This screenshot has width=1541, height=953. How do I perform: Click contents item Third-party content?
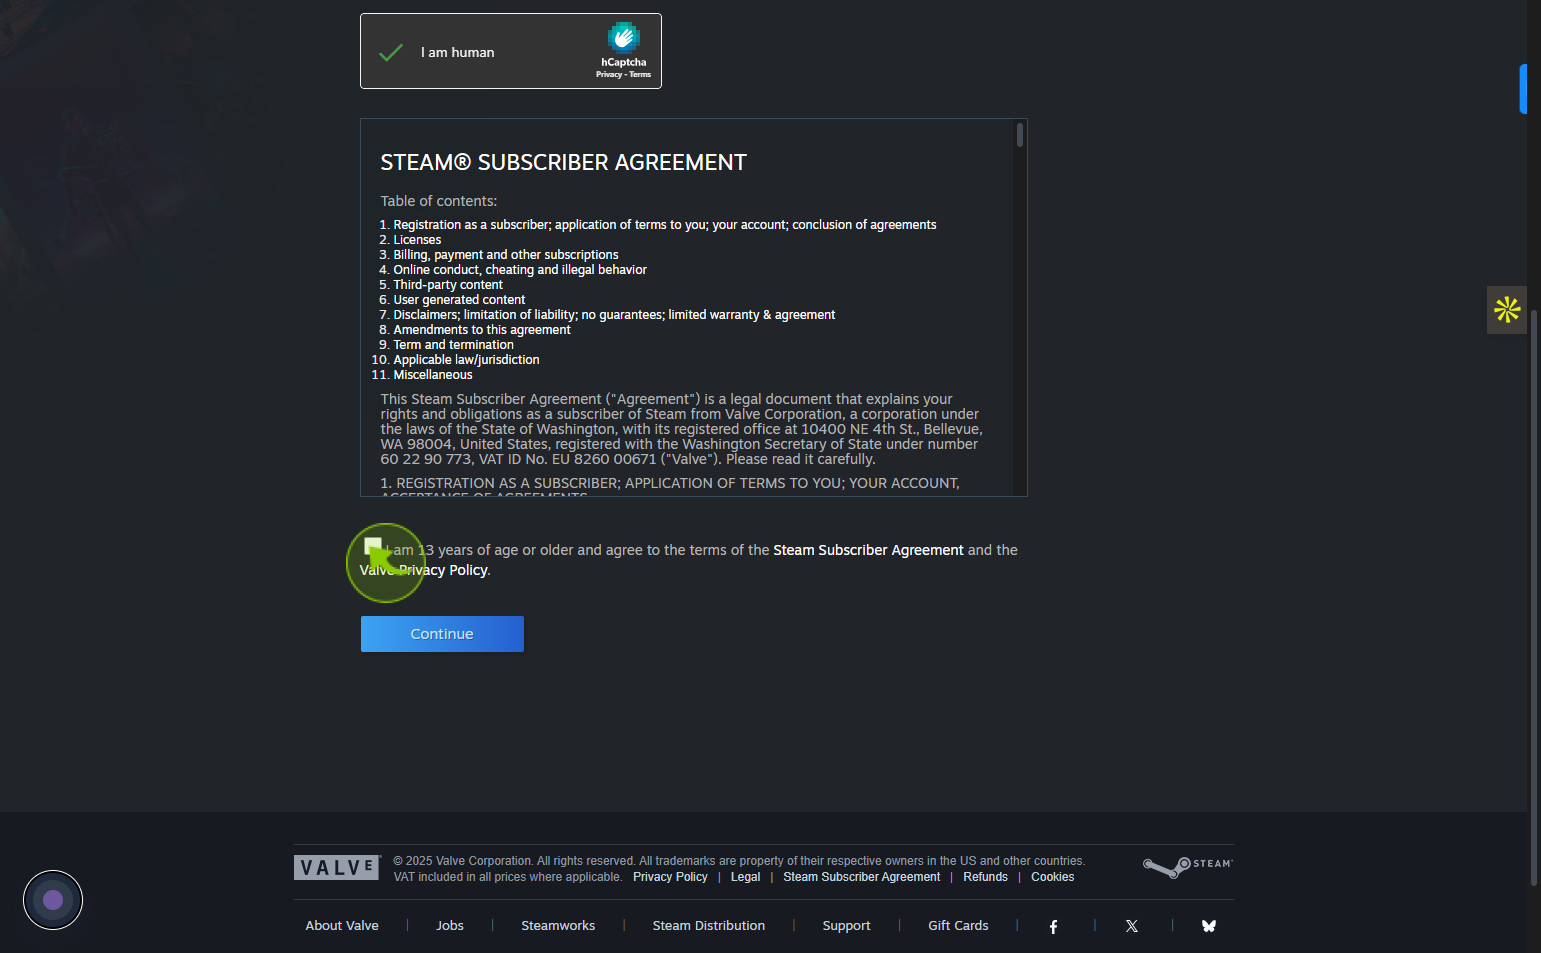point(448,285)
